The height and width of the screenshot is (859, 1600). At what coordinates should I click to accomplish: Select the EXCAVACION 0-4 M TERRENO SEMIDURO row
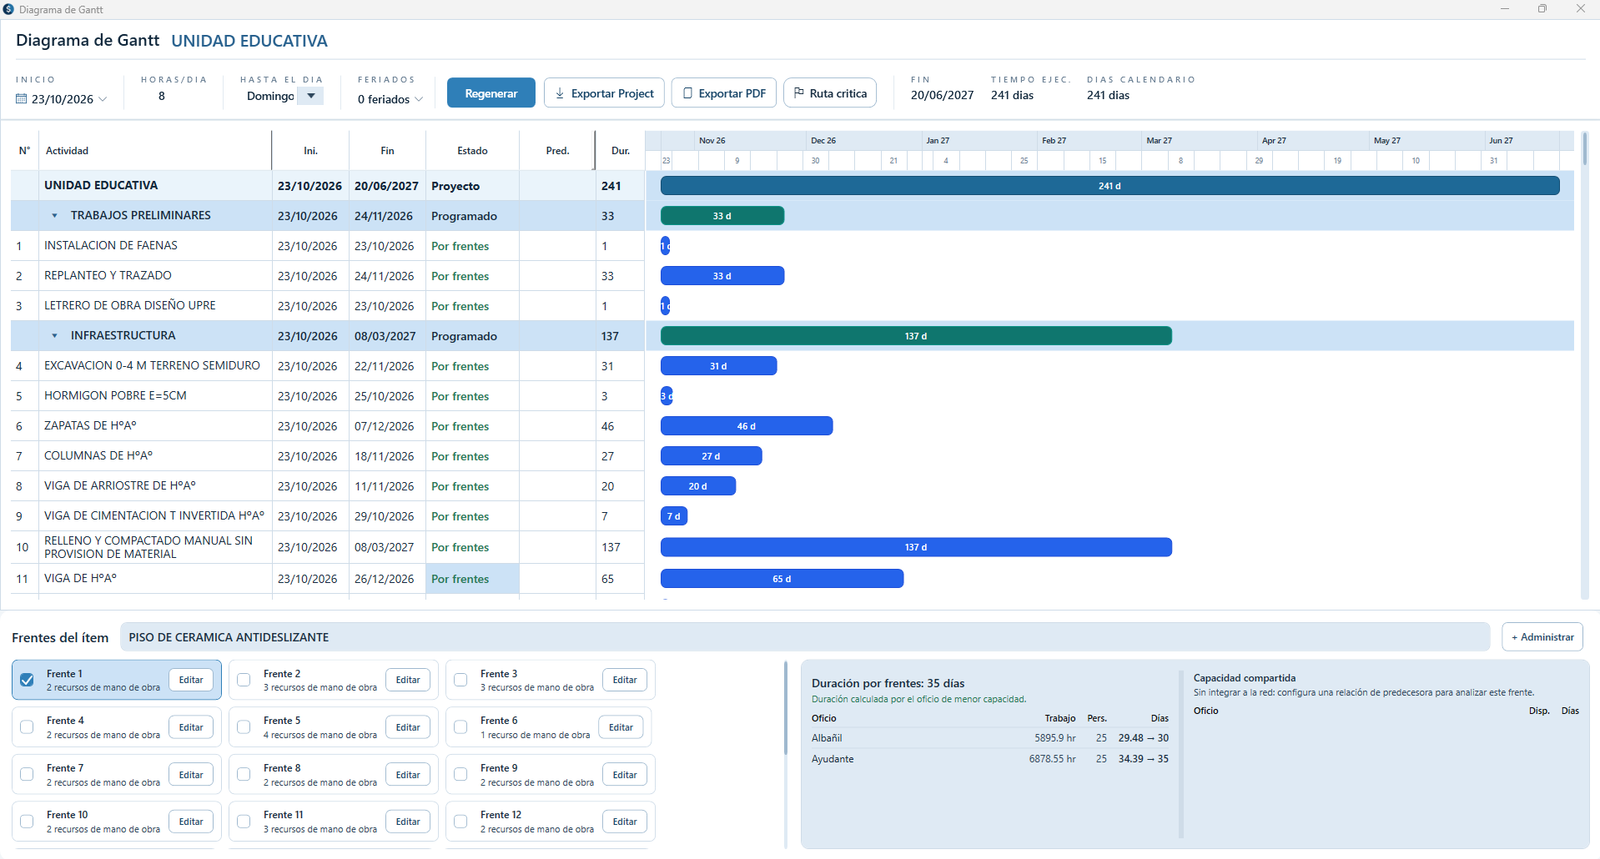coord(327,366)
